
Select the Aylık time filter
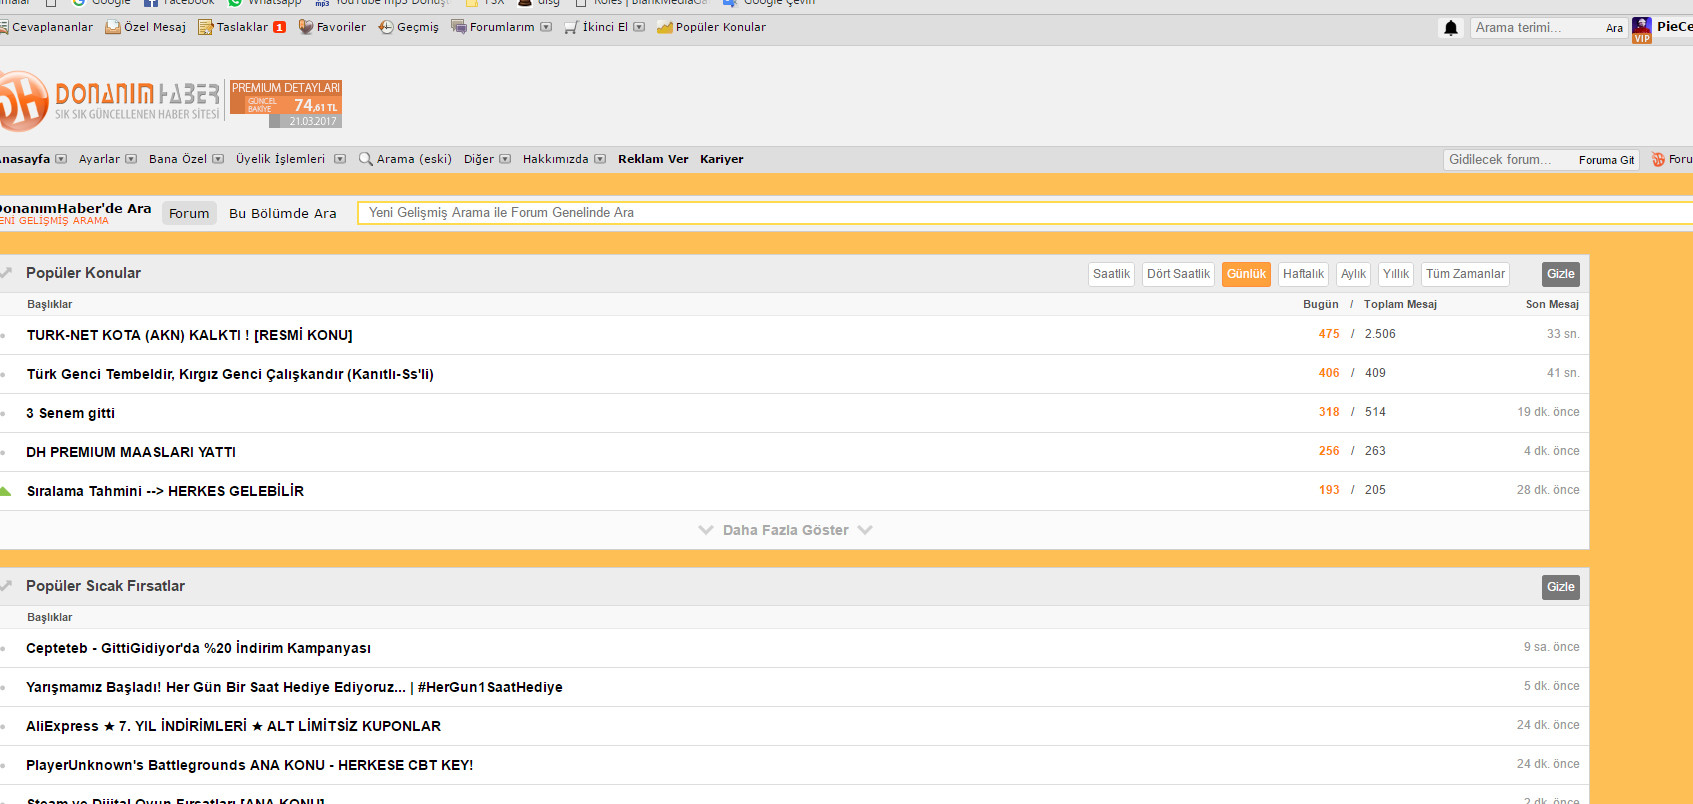click(x=1353, y=274)
